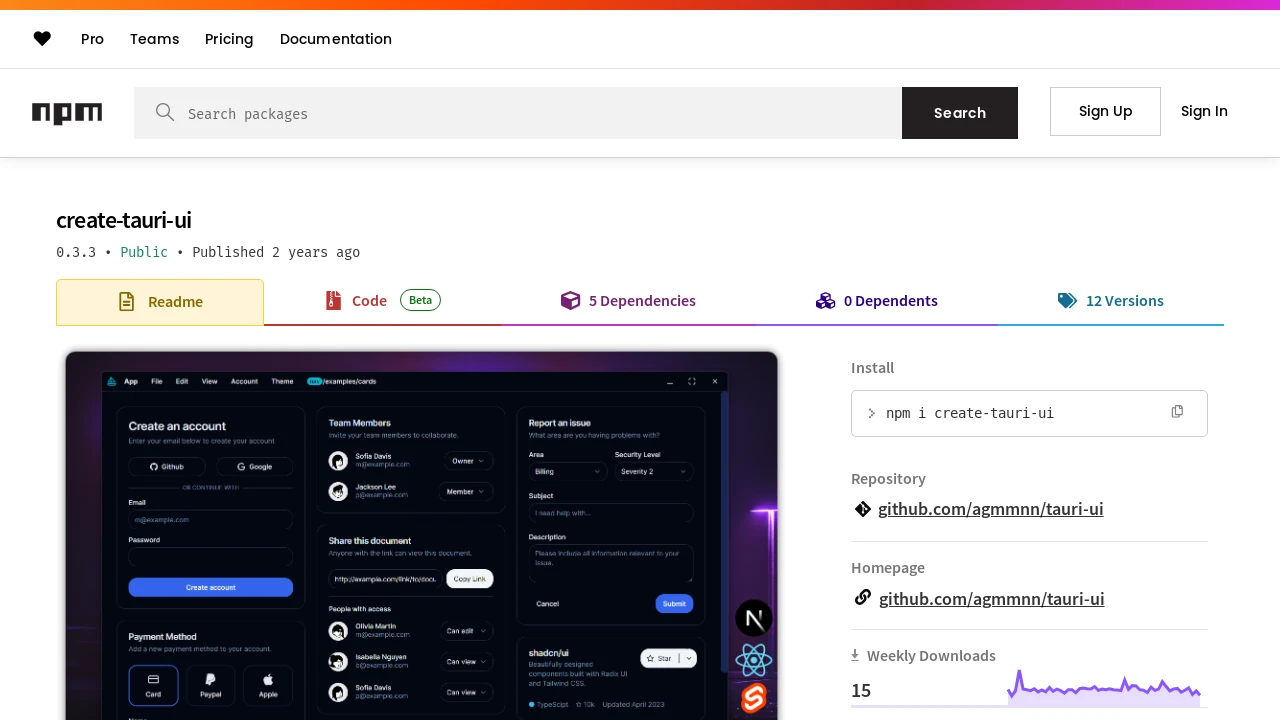Viewport: 1280px width, 720px height.
Task: Click the Sign Up button
Action: [x=1105, y=111]
